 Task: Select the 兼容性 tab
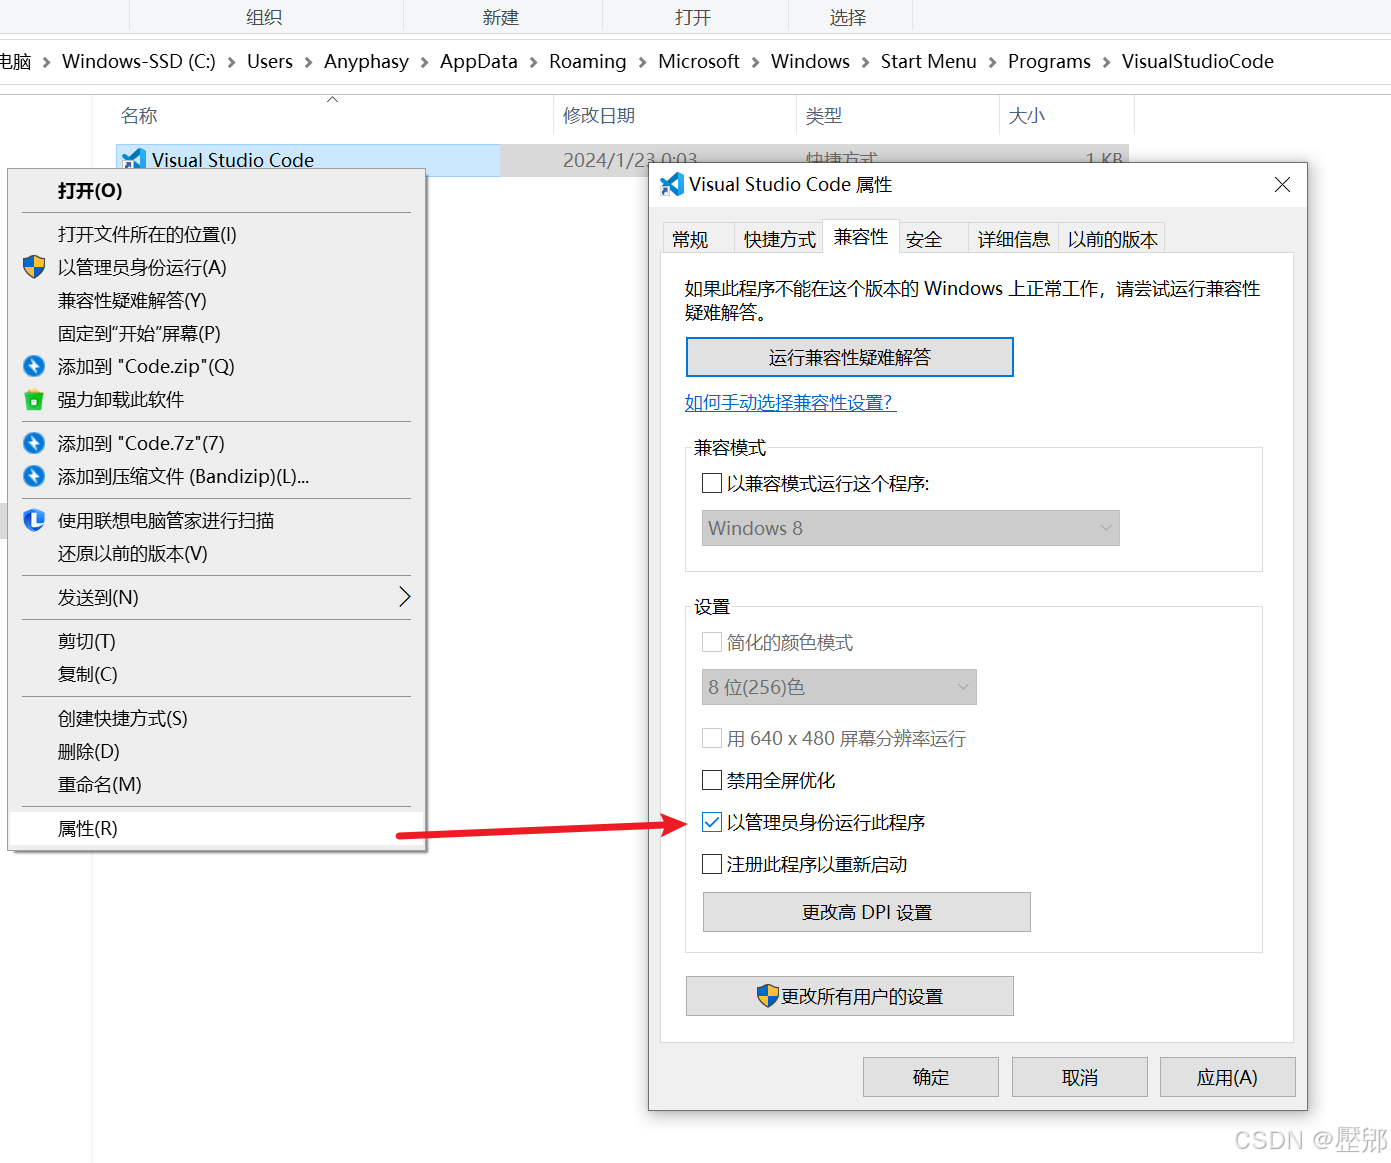point(861,236)
